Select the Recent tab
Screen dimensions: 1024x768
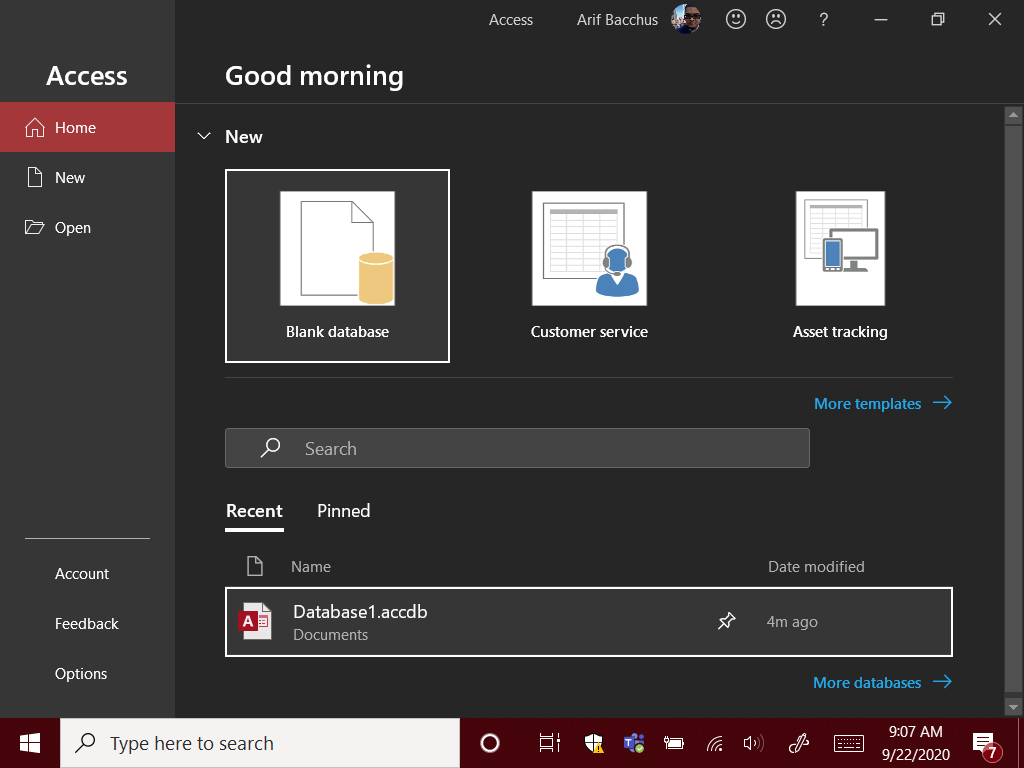click(254, 511)
